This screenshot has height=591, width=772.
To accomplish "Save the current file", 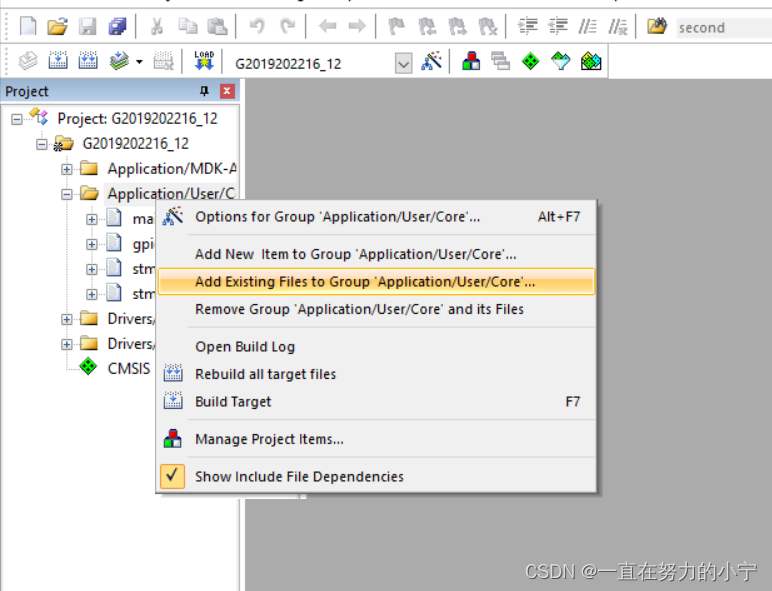I will click(x=87, y=26).
